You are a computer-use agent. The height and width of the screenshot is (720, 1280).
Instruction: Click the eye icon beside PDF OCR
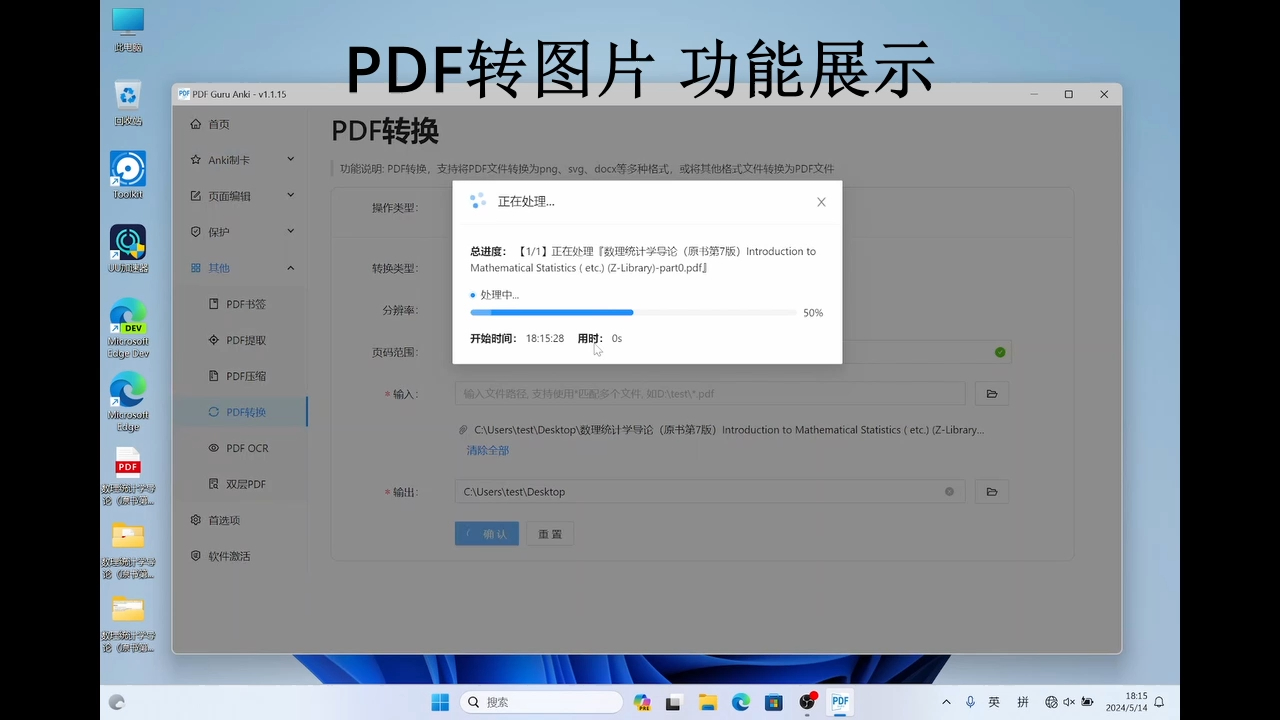pos(214,448)
